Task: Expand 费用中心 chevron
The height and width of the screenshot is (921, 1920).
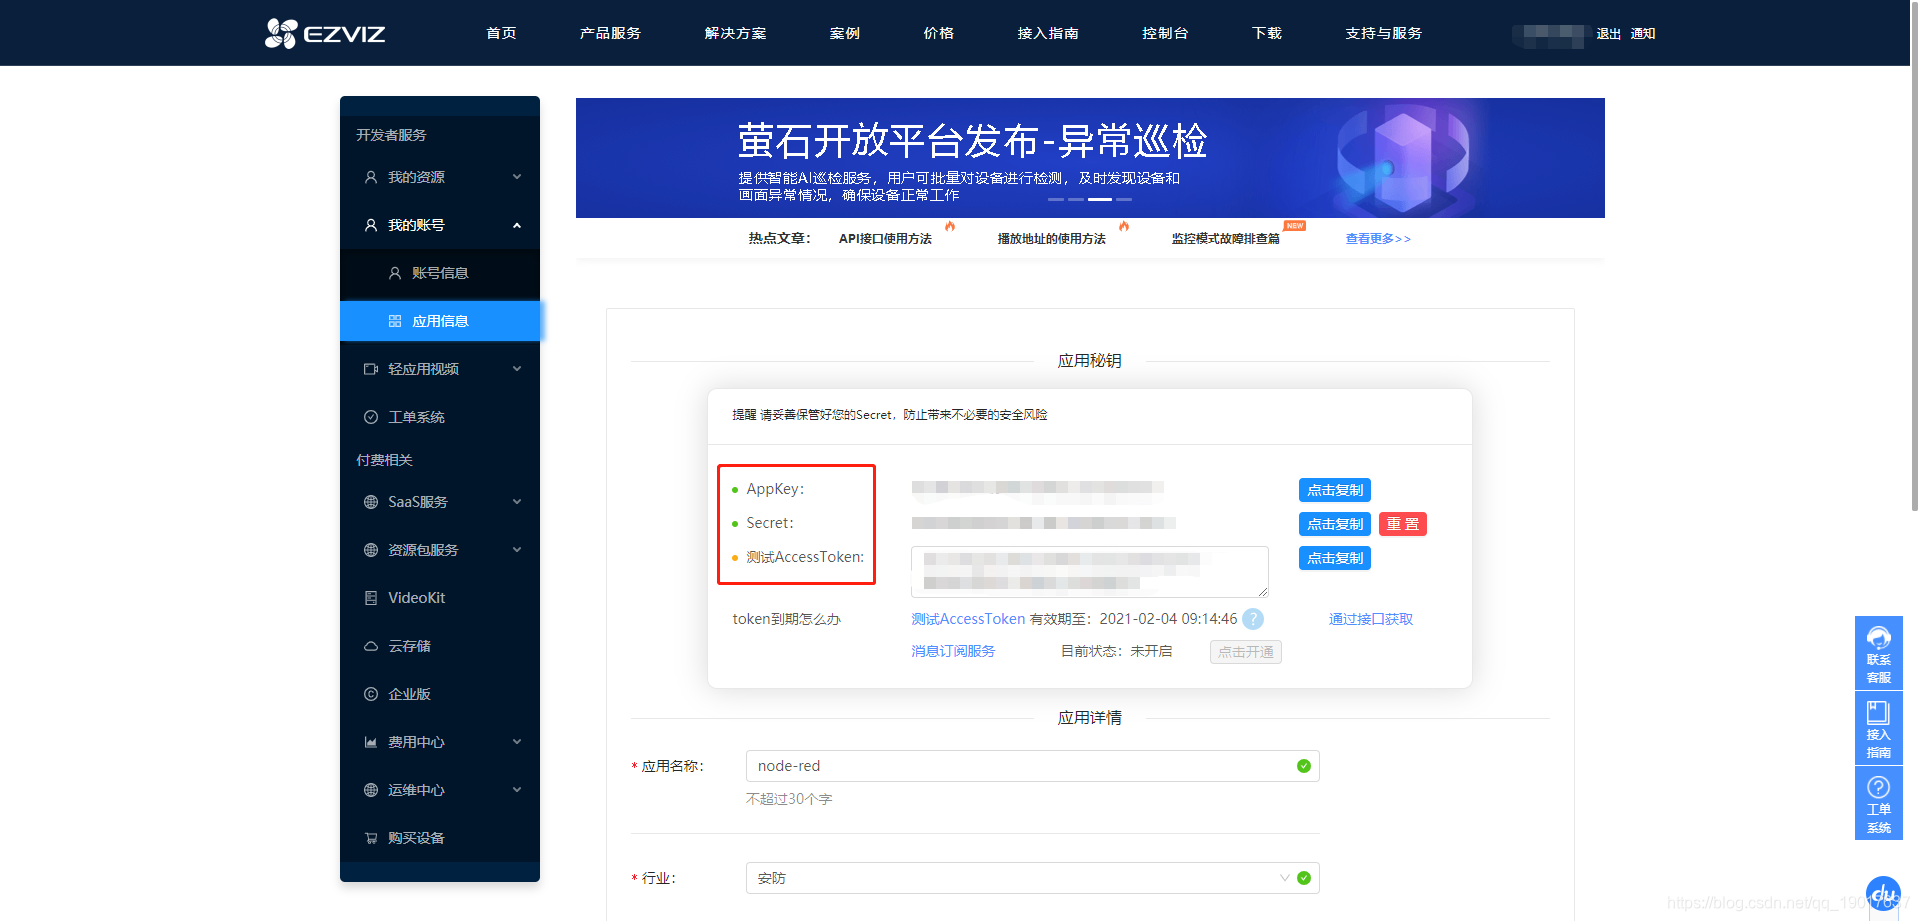Action: coord(517,742)
